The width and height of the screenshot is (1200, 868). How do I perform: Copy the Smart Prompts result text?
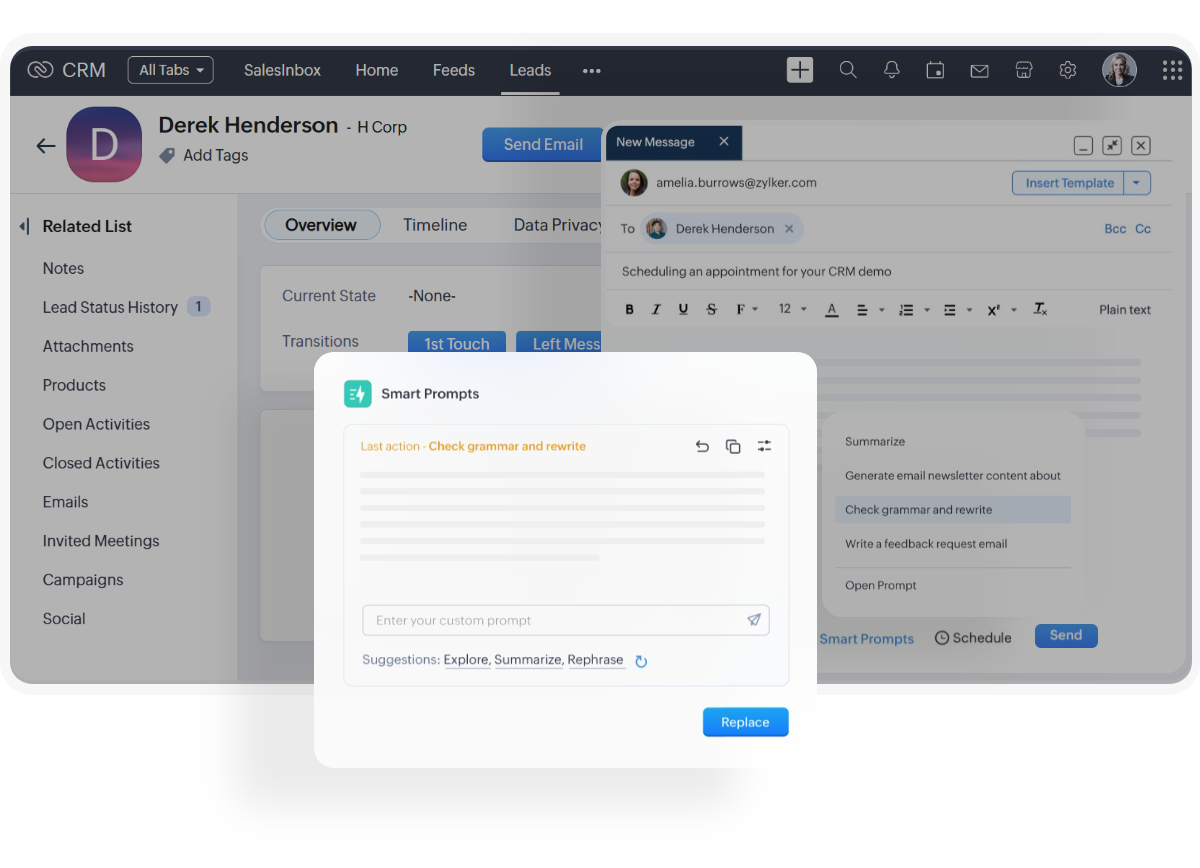733,446
